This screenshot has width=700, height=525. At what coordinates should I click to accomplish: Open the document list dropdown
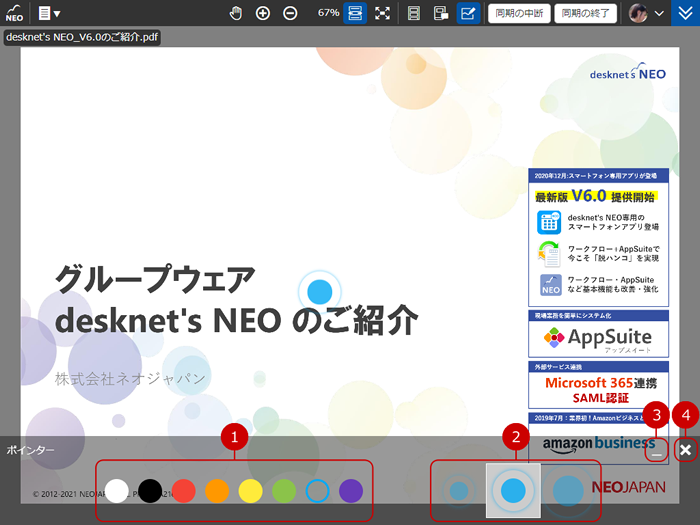(48, 13)
